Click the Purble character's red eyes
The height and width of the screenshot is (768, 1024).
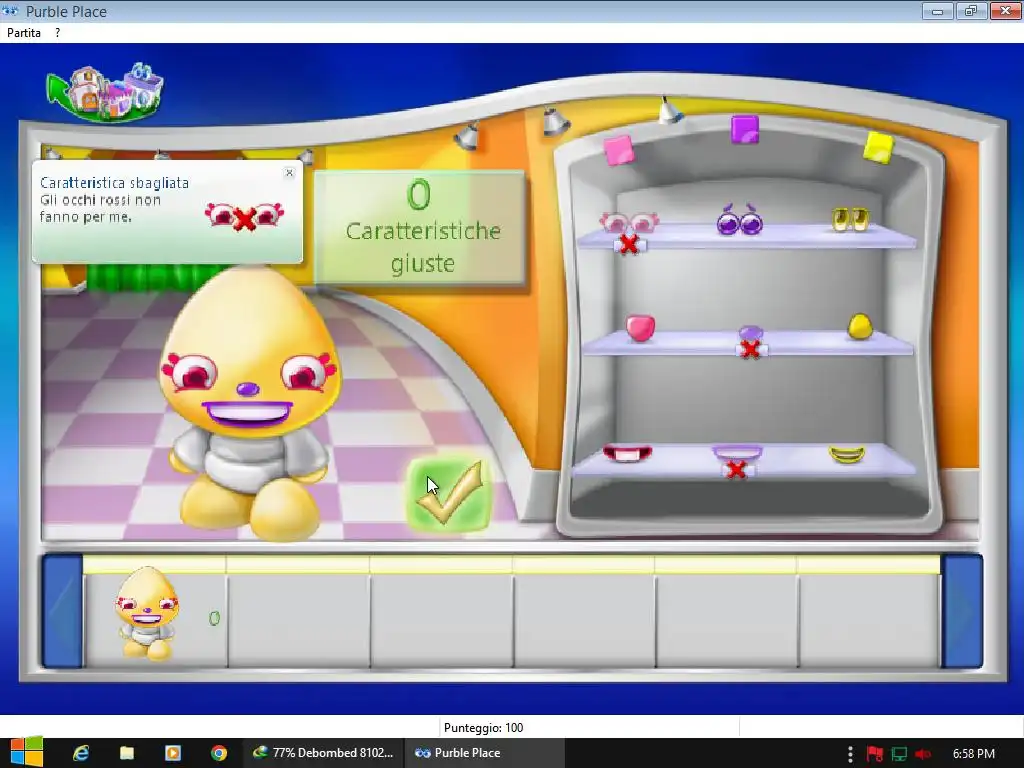(x=248, y=372)
